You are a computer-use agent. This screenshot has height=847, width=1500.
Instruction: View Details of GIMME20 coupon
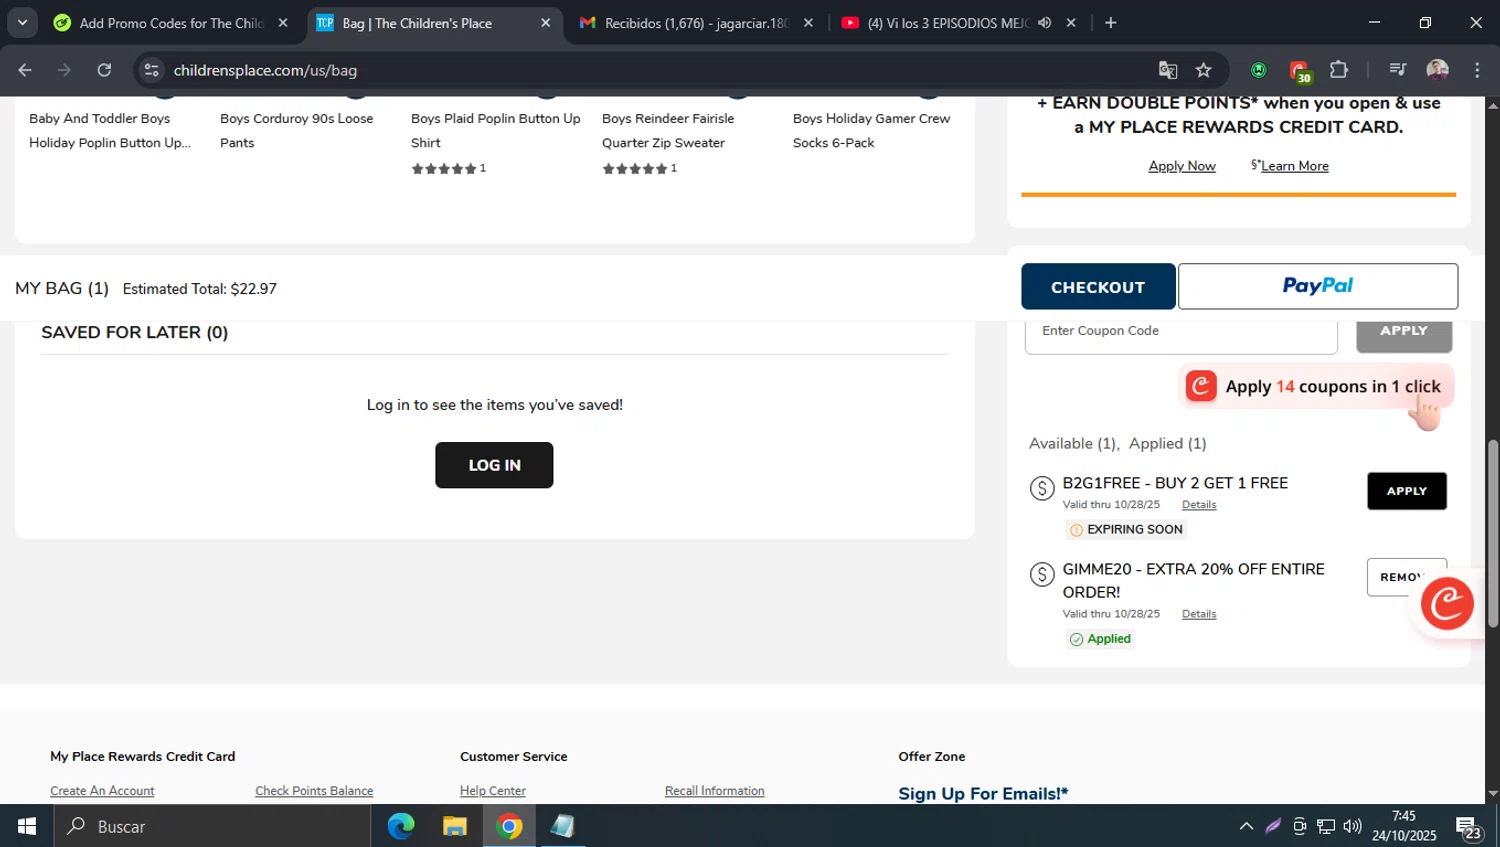click(1198, 614)
